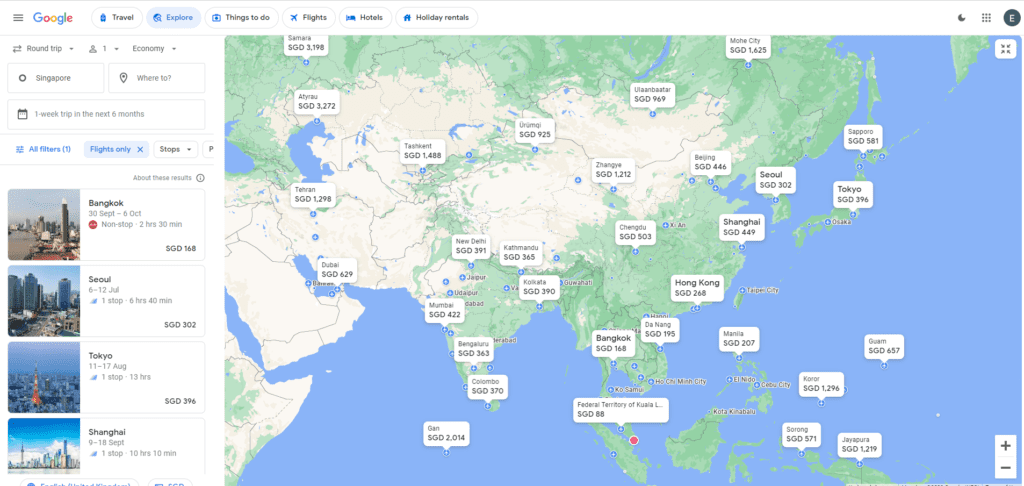Viewport: 1024px width, 486px height.
Task: Select Ürümqi SGD 925 map label
Action: click(x=535, y=130)
